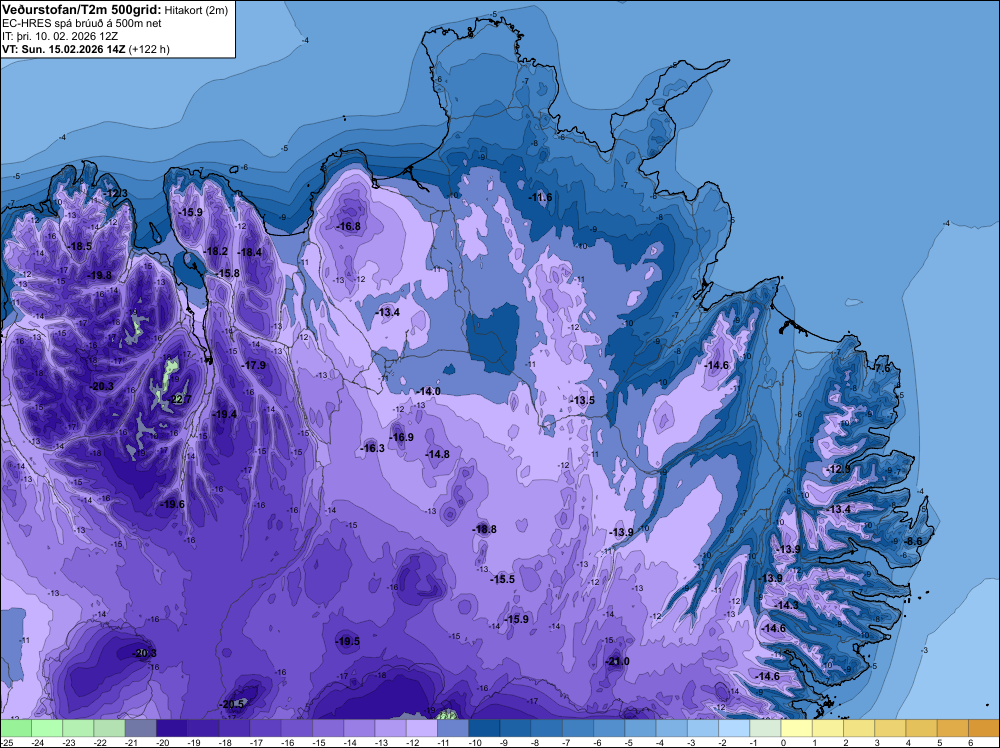This screenshot has height=748, width=1000.
Task: Click the -18.5 temperature reading
Action: point(80,246)
